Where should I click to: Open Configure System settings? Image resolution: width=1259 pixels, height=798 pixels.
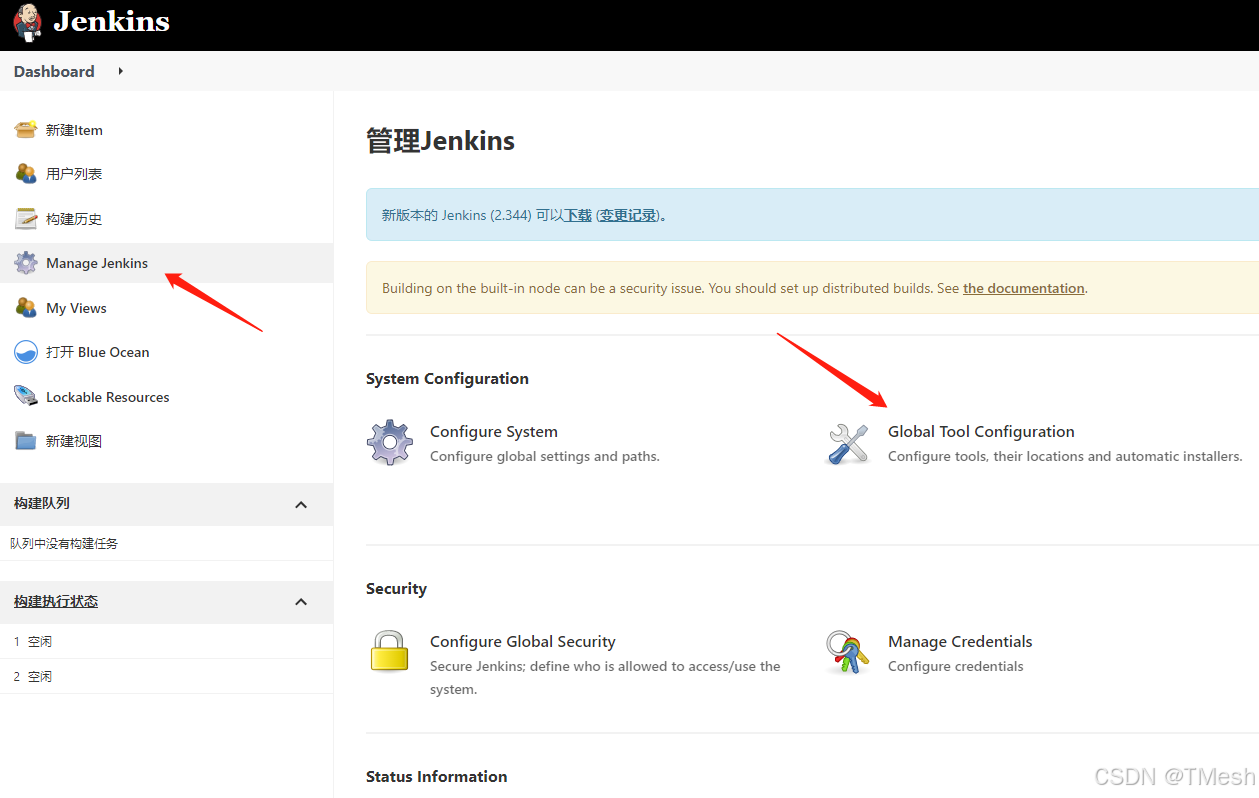pos(494,432)
